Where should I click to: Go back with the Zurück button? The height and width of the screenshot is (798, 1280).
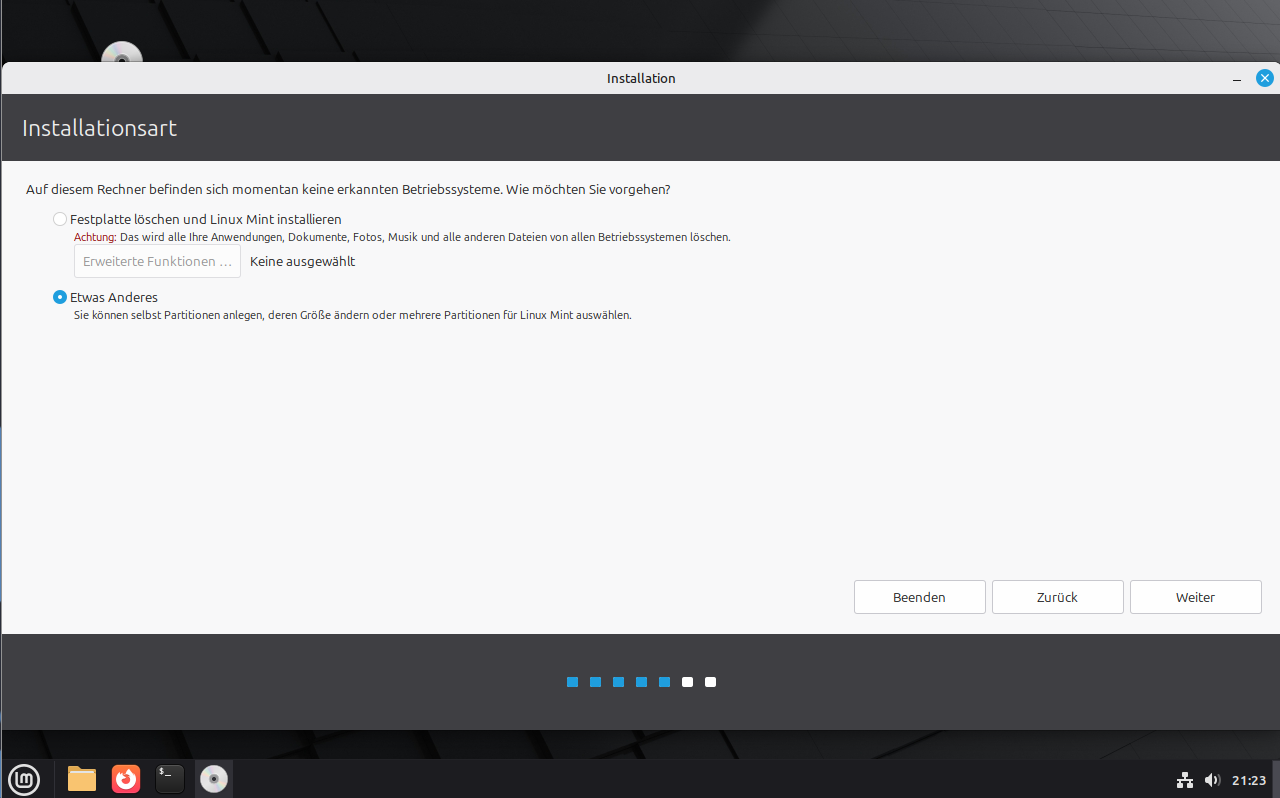[x=1057, y=597]
